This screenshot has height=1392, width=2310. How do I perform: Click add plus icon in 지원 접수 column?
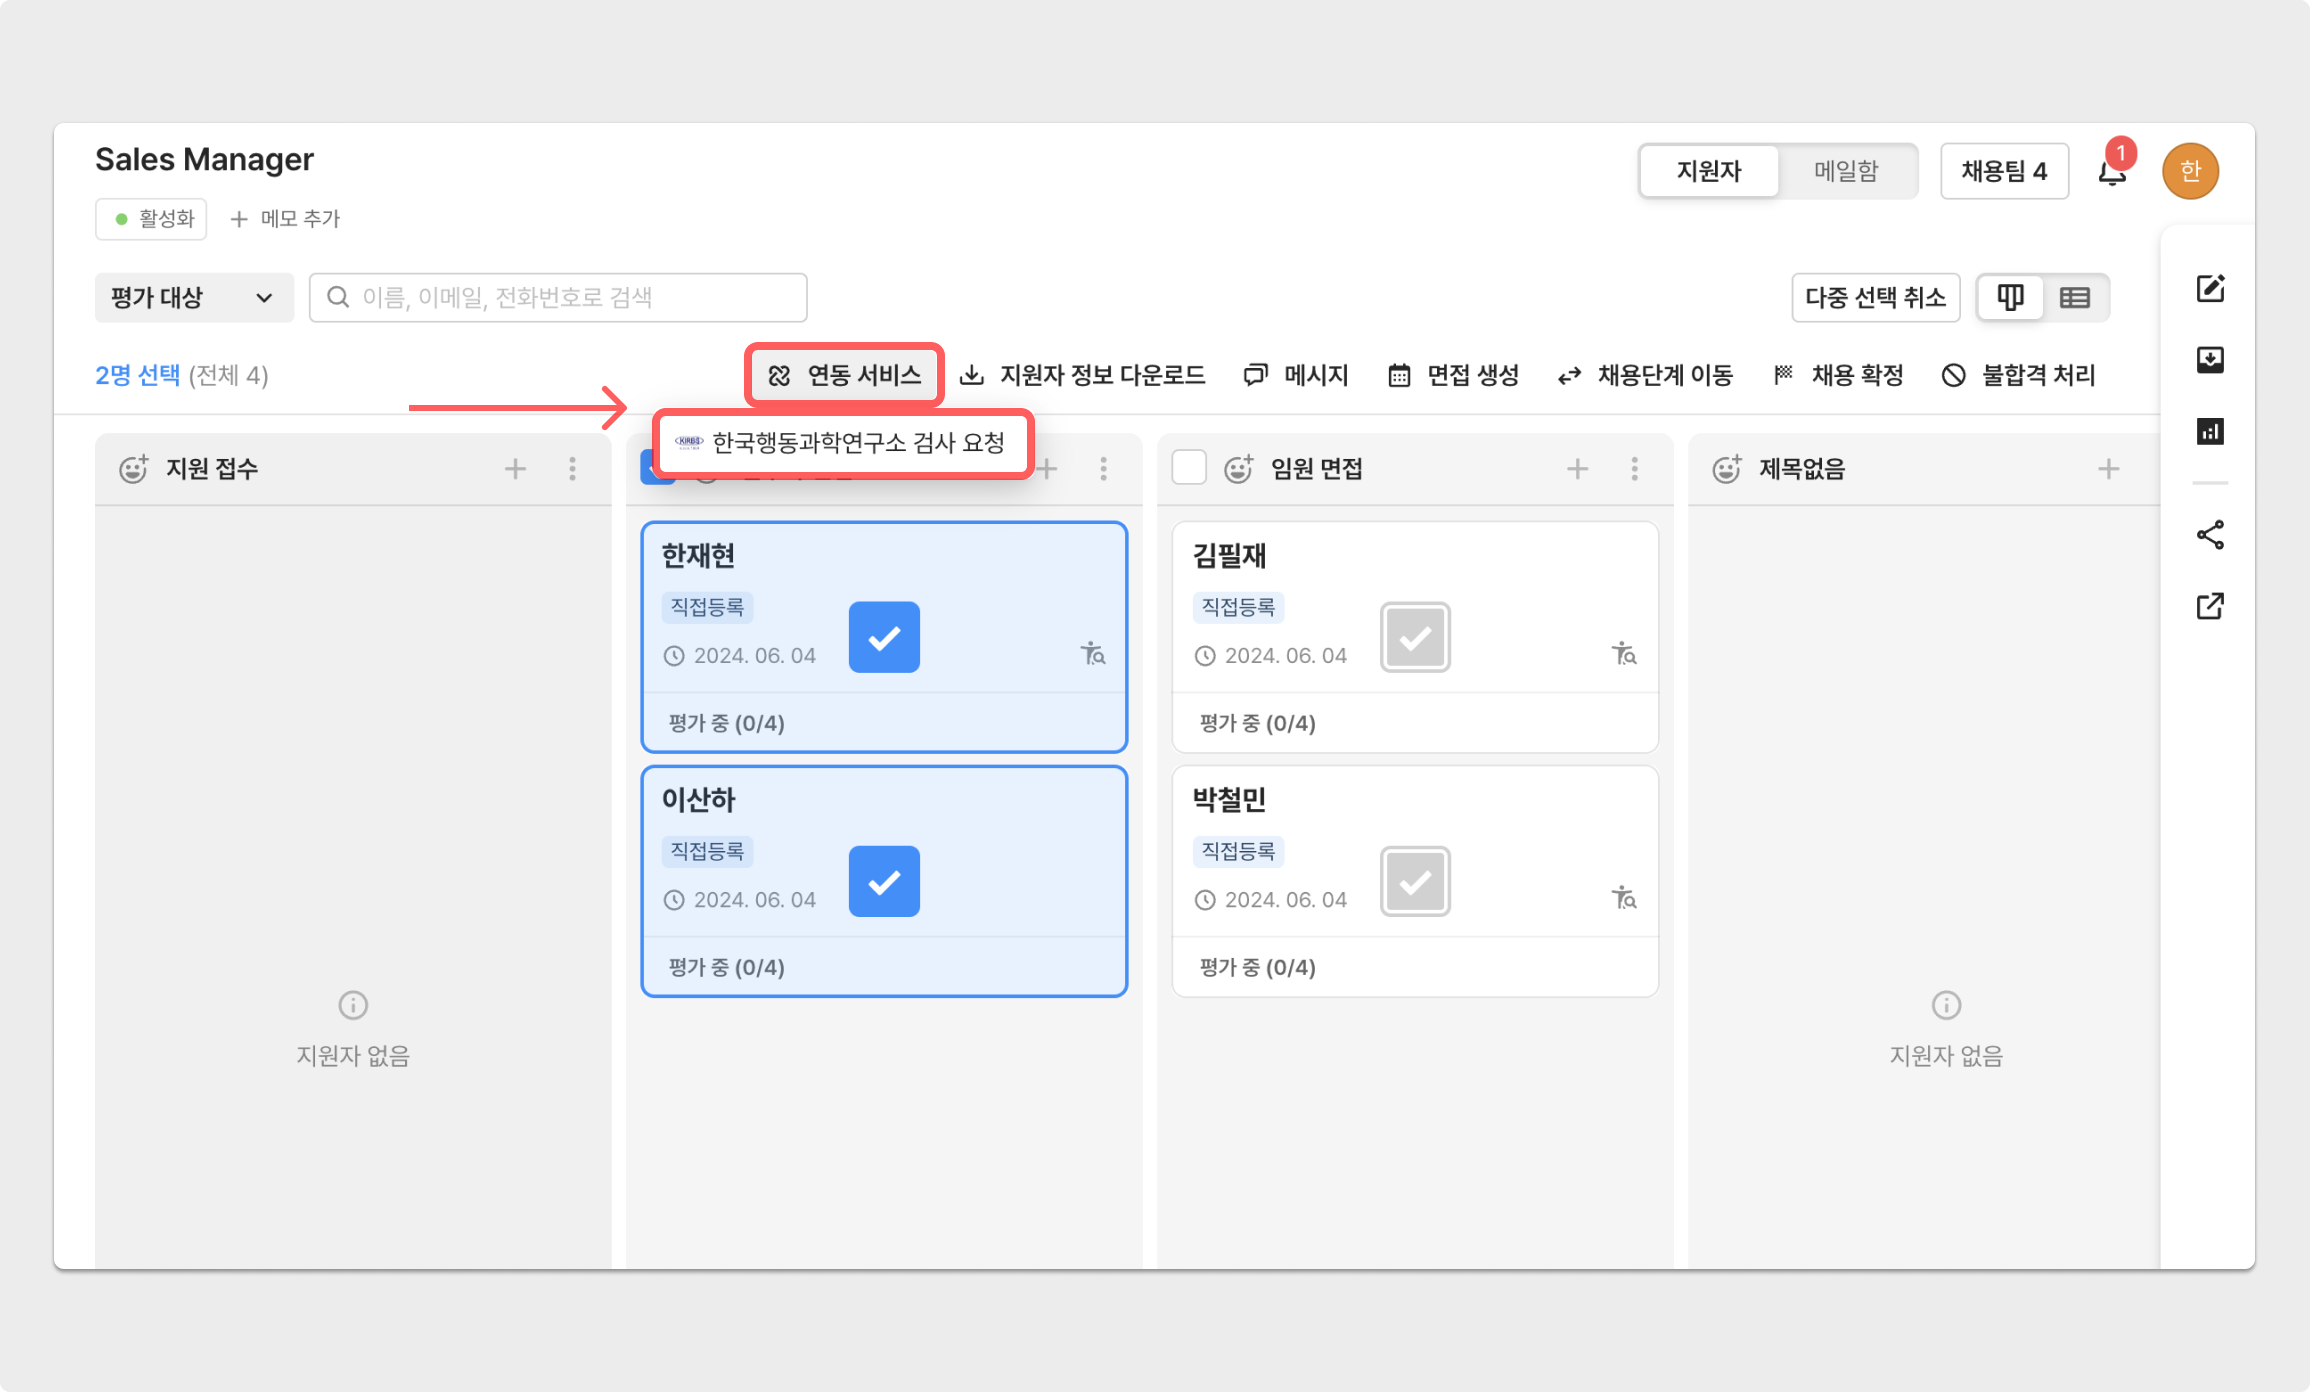pyautogui.click(x=515, y=469)
